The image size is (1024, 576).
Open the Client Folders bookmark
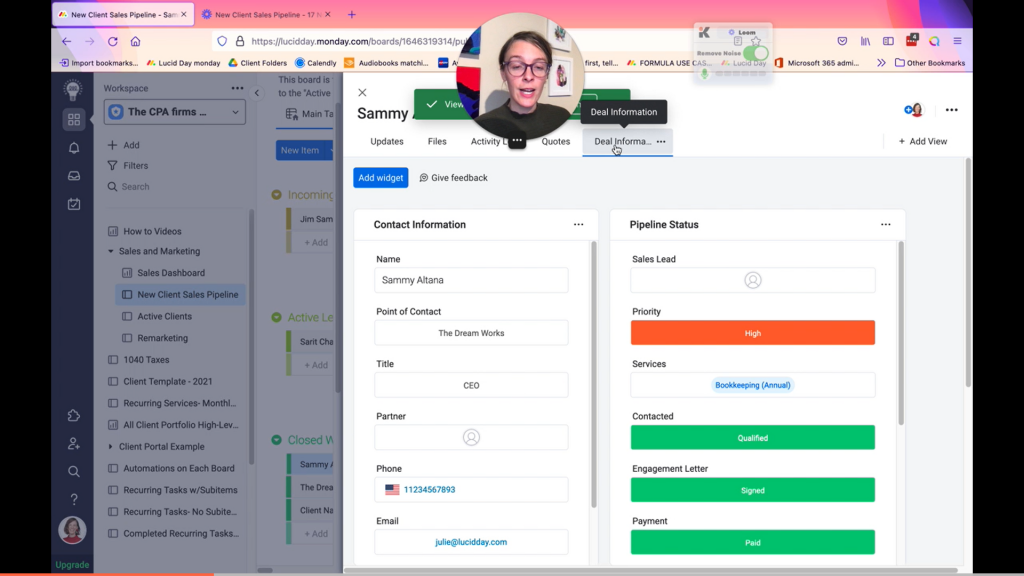pos(257,63)
